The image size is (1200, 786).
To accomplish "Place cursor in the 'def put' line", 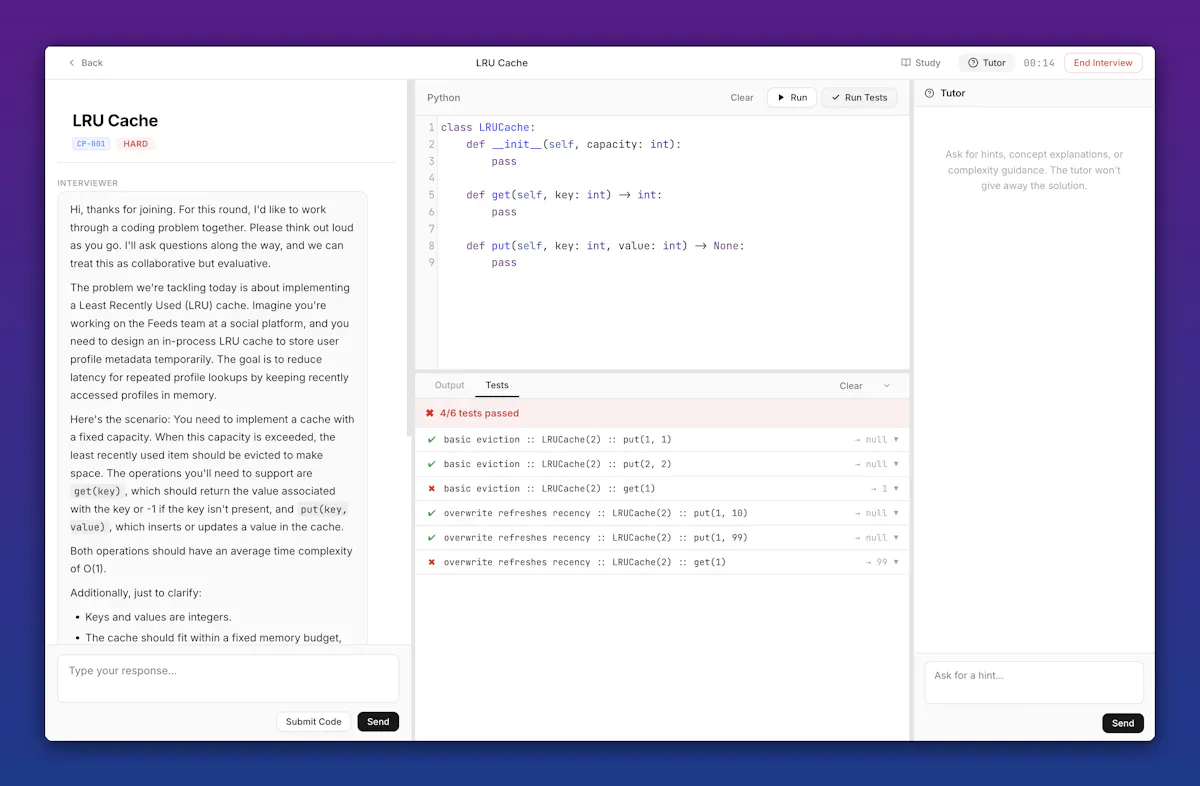I will tap(605, 246).
